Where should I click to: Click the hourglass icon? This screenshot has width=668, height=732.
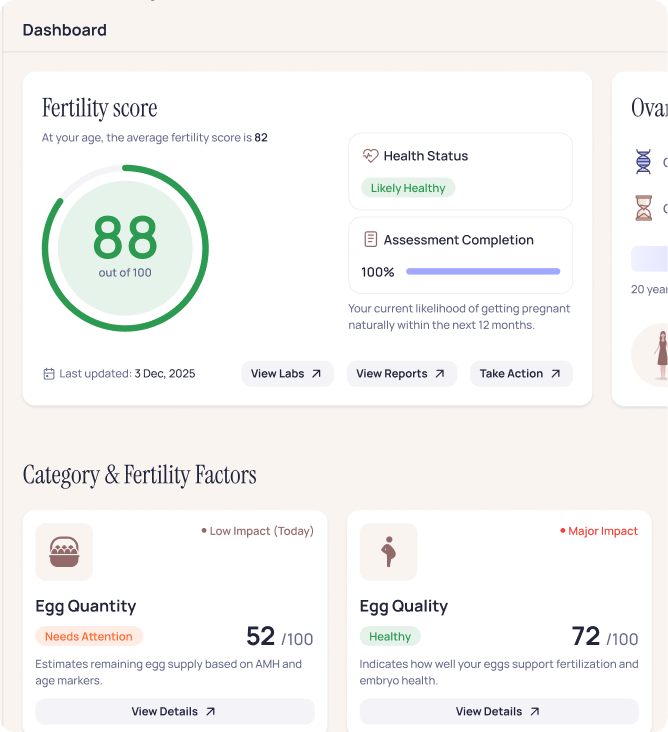(x=644, y=208)
